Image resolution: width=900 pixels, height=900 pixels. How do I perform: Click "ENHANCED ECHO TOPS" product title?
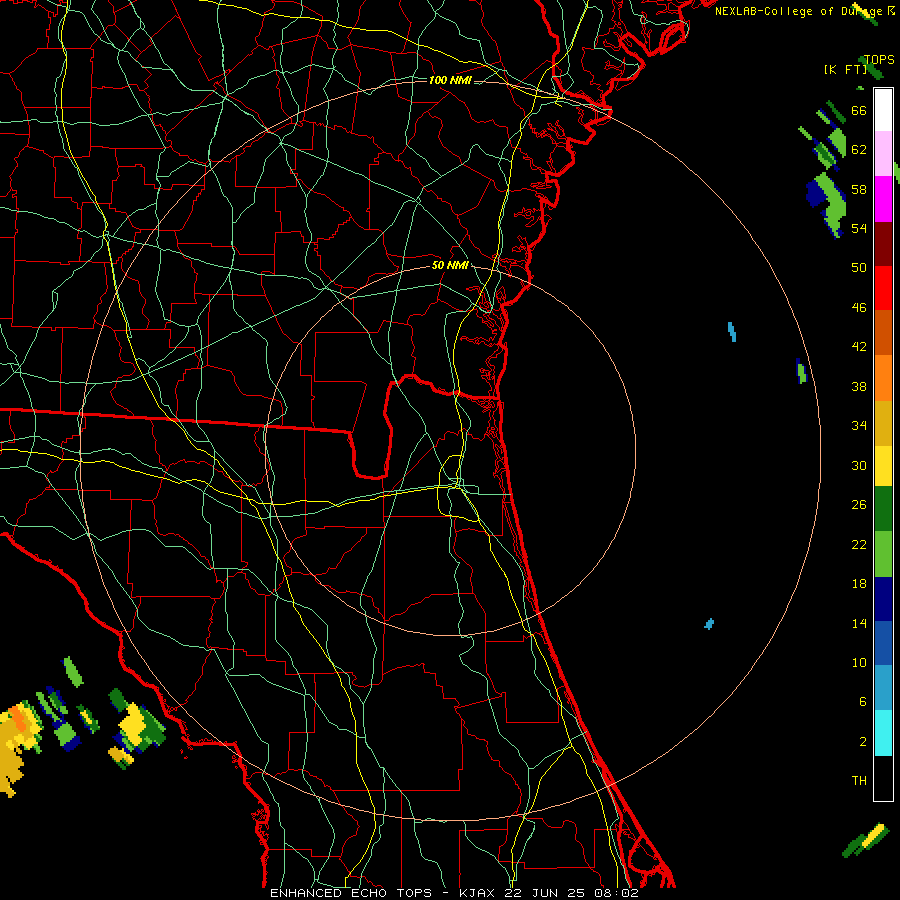click(351, 893)
